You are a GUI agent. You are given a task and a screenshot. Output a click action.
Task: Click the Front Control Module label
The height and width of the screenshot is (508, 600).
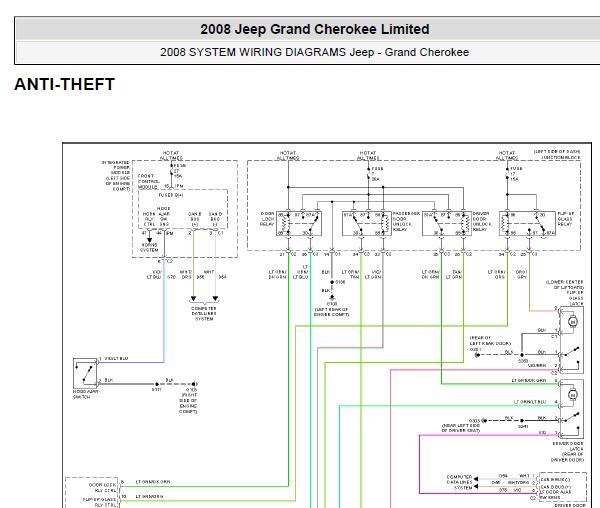pos(148,182)
